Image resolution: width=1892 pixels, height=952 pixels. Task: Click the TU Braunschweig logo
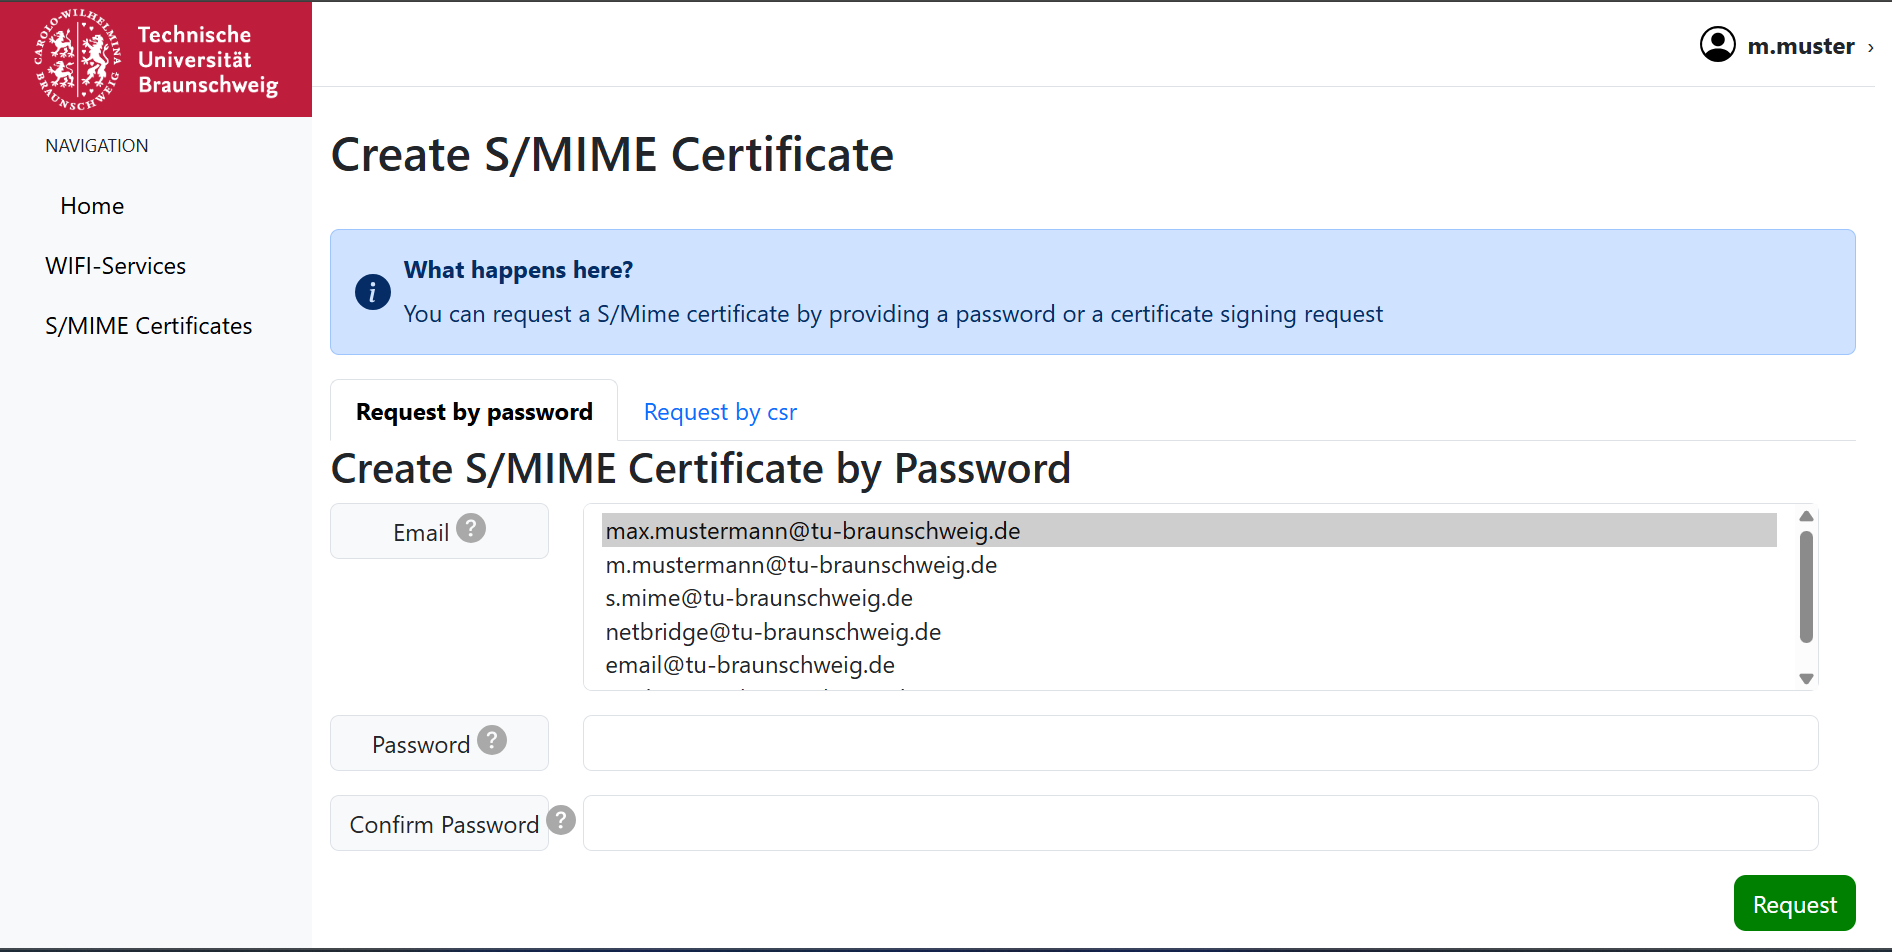tap(156, 59)
